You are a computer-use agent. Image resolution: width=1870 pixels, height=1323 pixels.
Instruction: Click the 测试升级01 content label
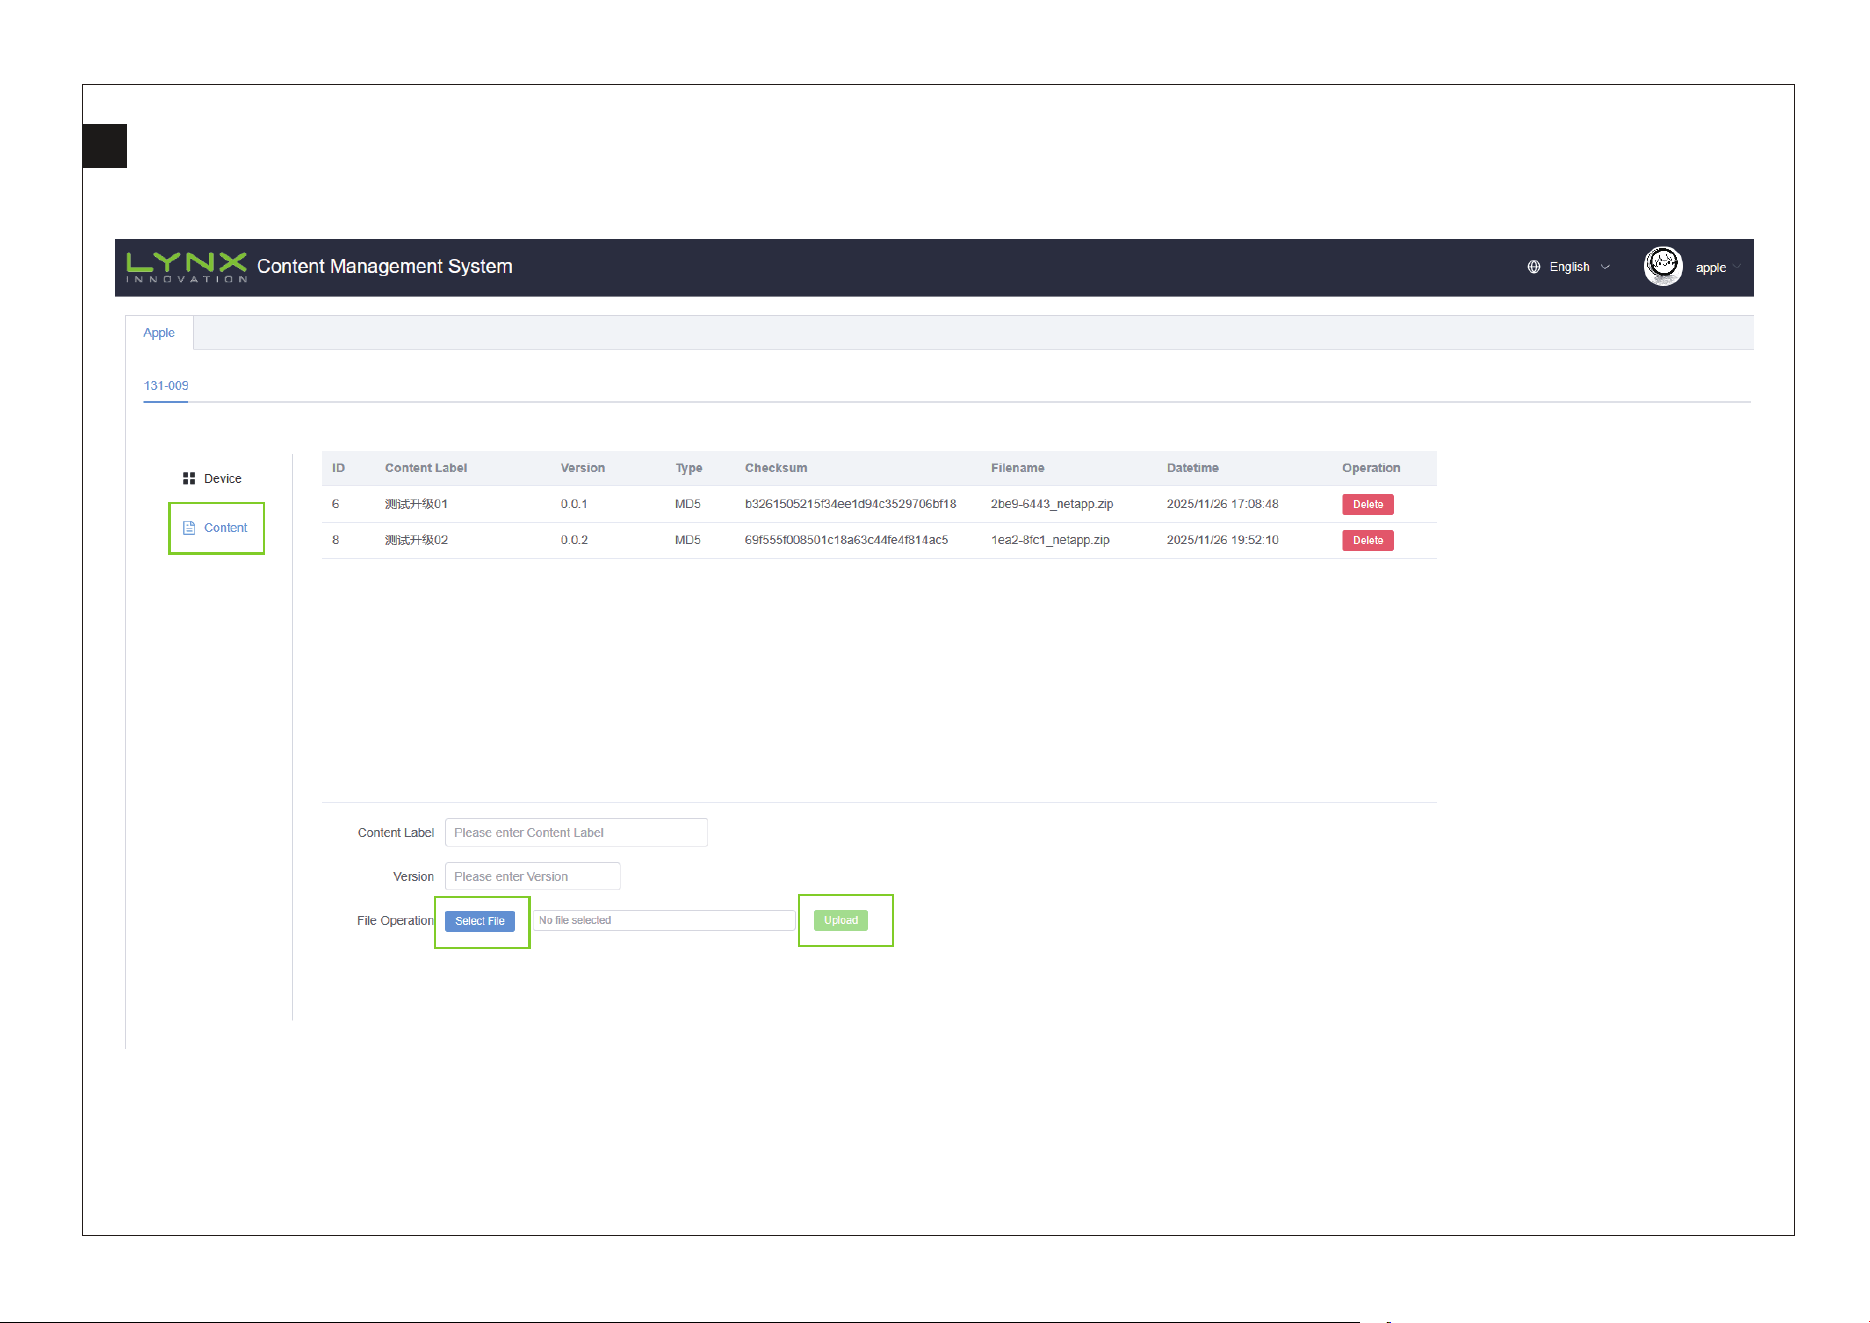(416, 504)
